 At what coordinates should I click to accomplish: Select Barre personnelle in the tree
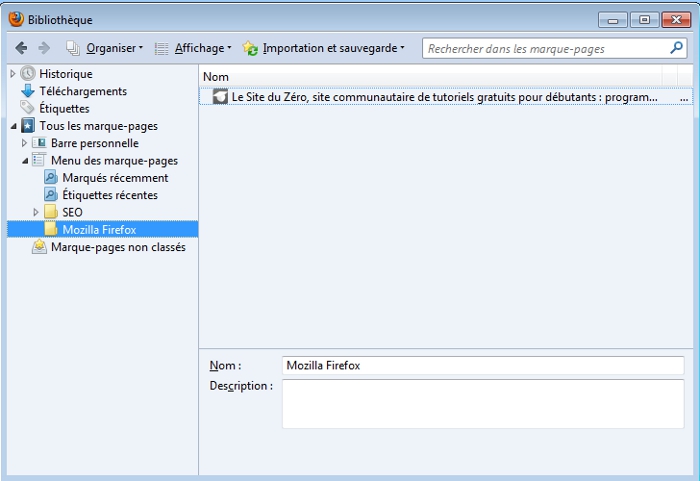[x=95, y=143]
